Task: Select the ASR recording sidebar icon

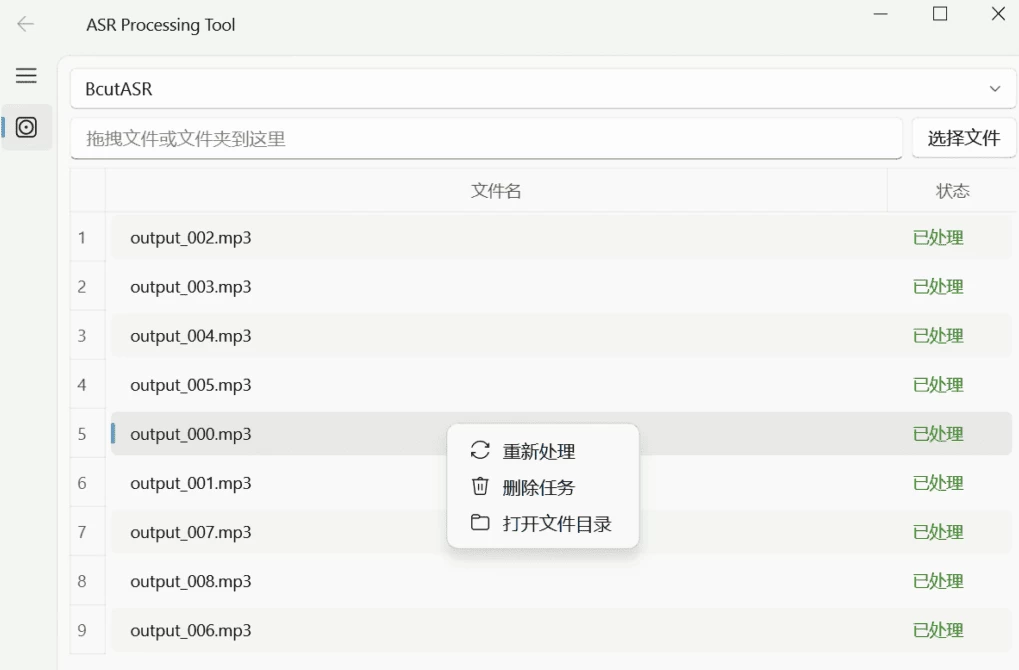Action: (27, 127)
